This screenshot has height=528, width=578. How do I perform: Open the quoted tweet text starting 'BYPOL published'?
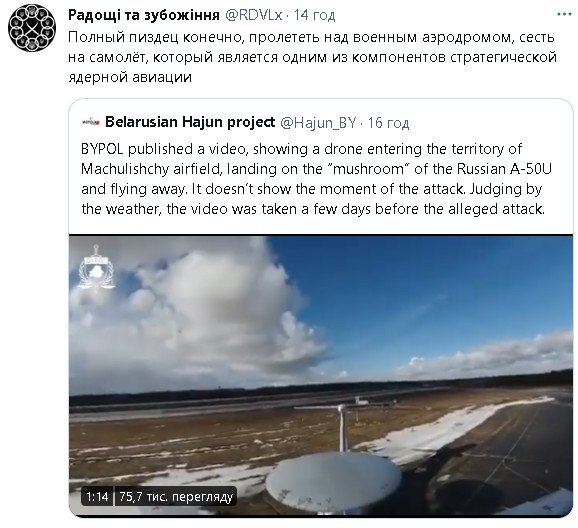316,179
